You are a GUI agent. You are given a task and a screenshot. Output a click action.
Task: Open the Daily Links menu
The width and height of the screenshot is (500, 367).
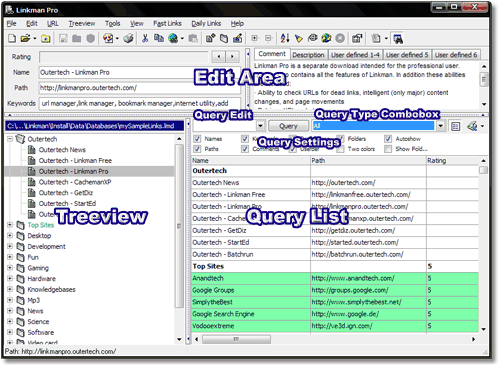[x=206, y=23]
